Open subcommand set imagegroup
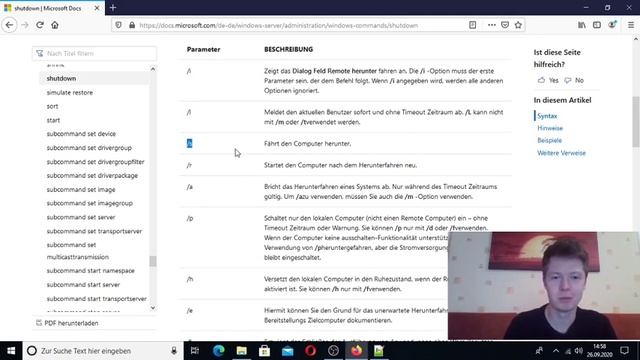Screen dimensions: 640x360 [89, 203]
